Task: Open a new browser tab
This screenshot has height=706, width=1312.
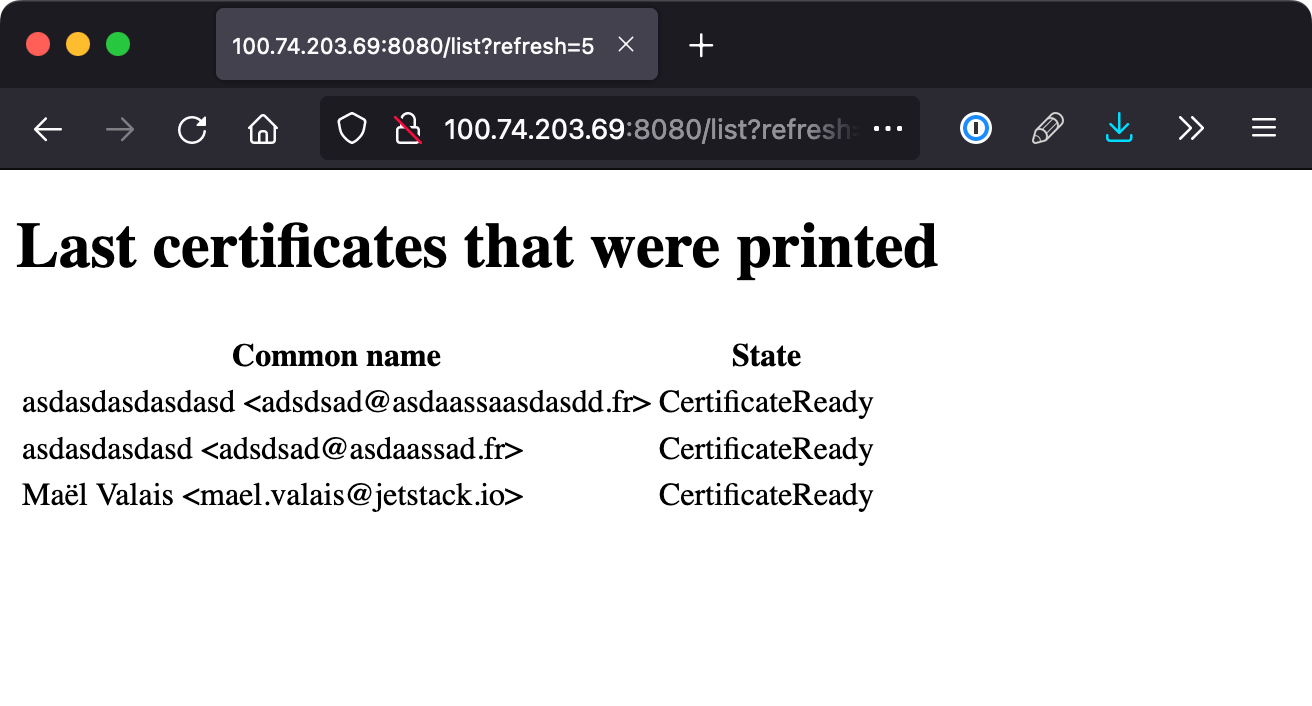Action: 702,46
